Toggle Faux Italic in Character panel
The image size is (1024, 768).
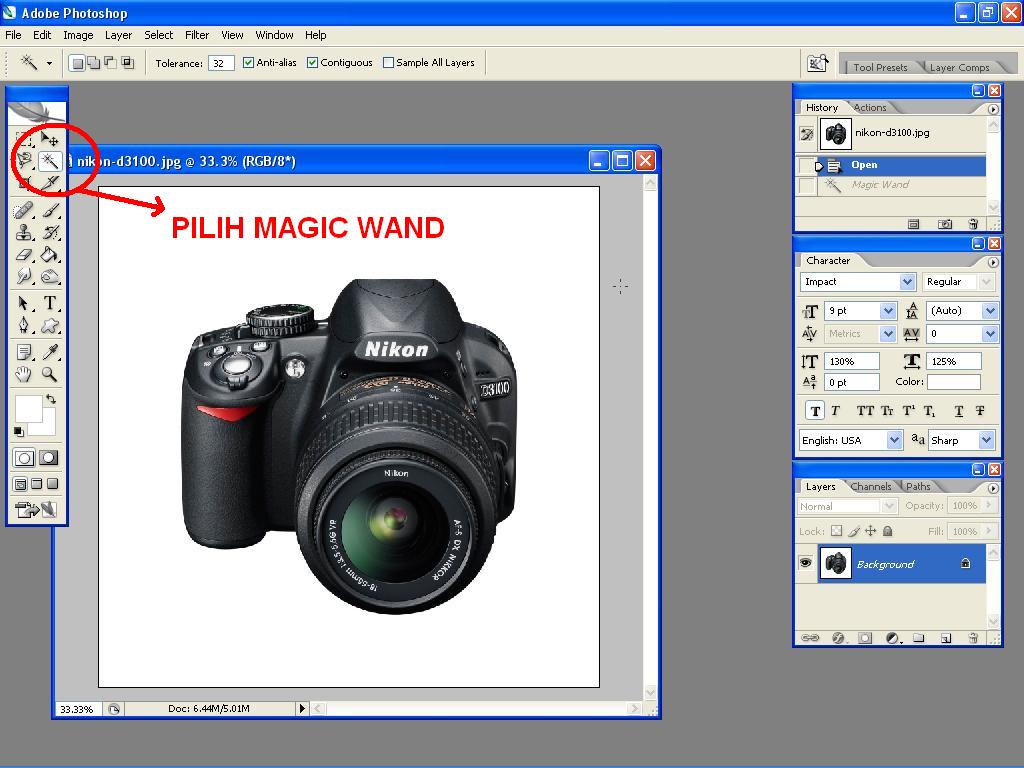coord(835,411)
